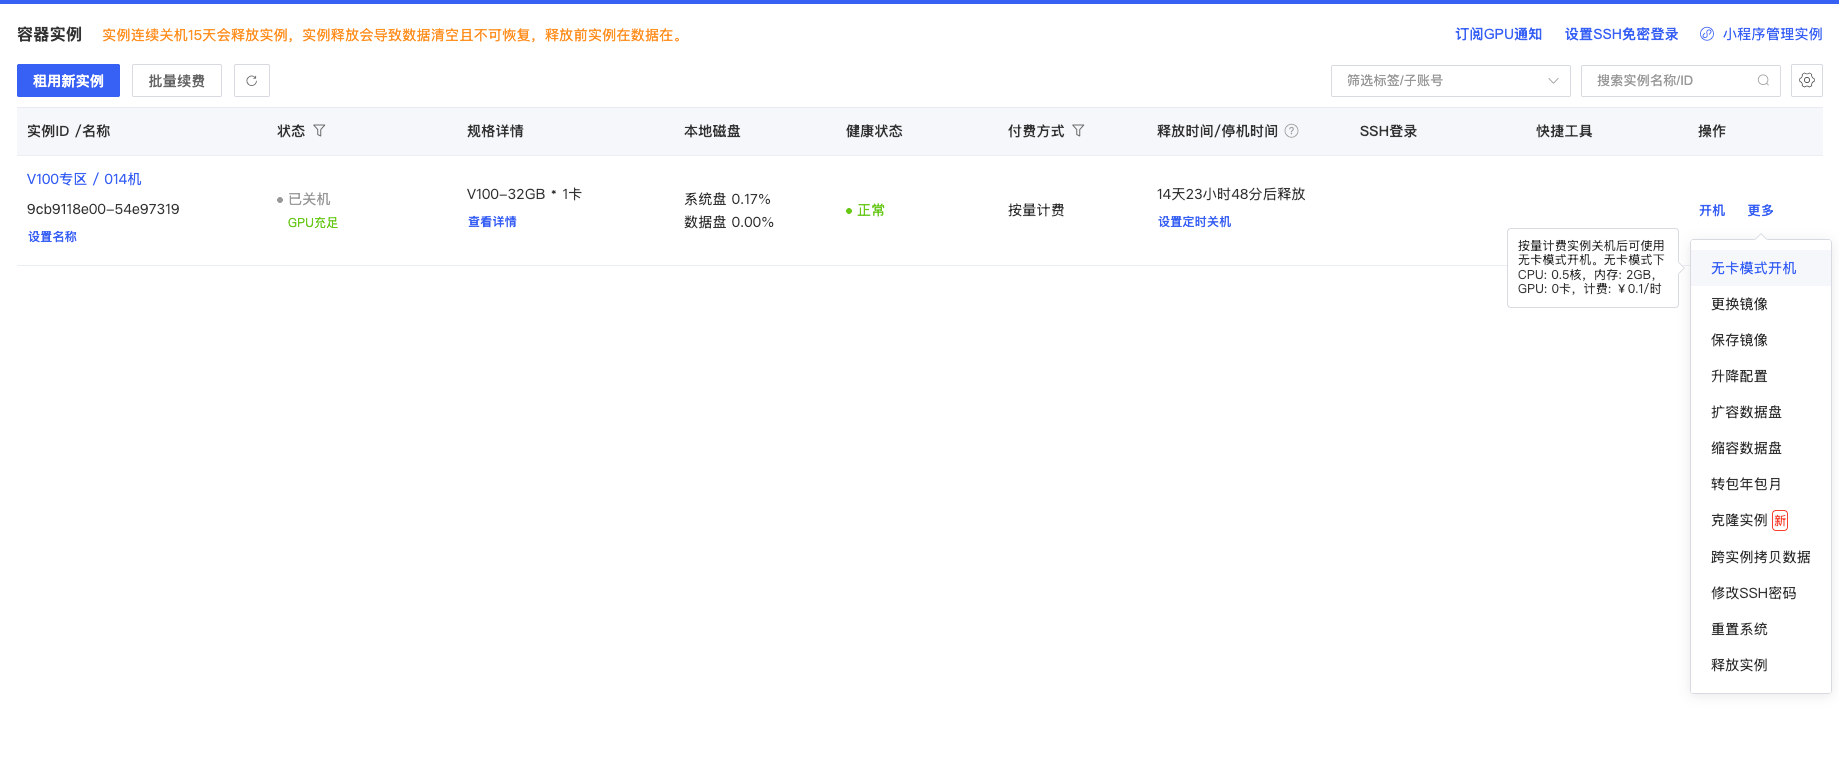Click the 14天23小时48分后释放 text

tap(1231, 194)
